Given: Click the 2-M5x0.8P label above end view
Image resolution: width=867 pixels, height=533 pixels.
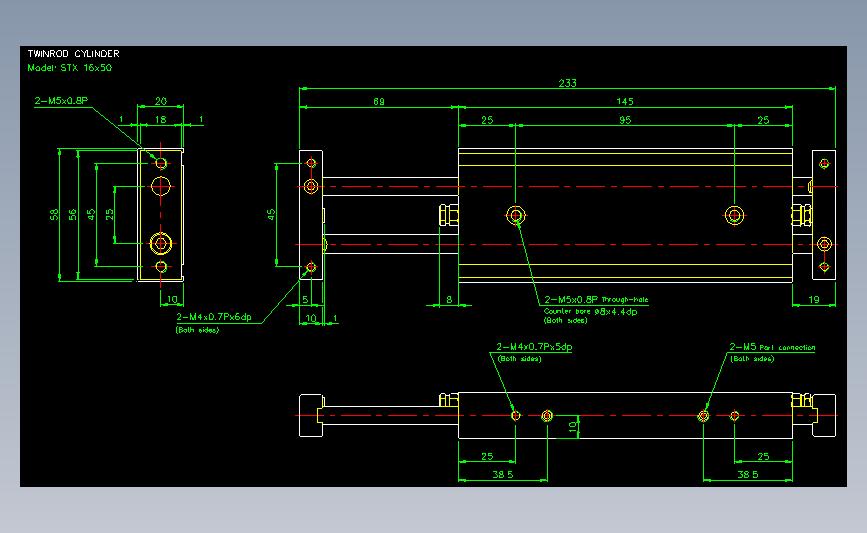Looking at the screenshot, I should click(x=61, y=101).
